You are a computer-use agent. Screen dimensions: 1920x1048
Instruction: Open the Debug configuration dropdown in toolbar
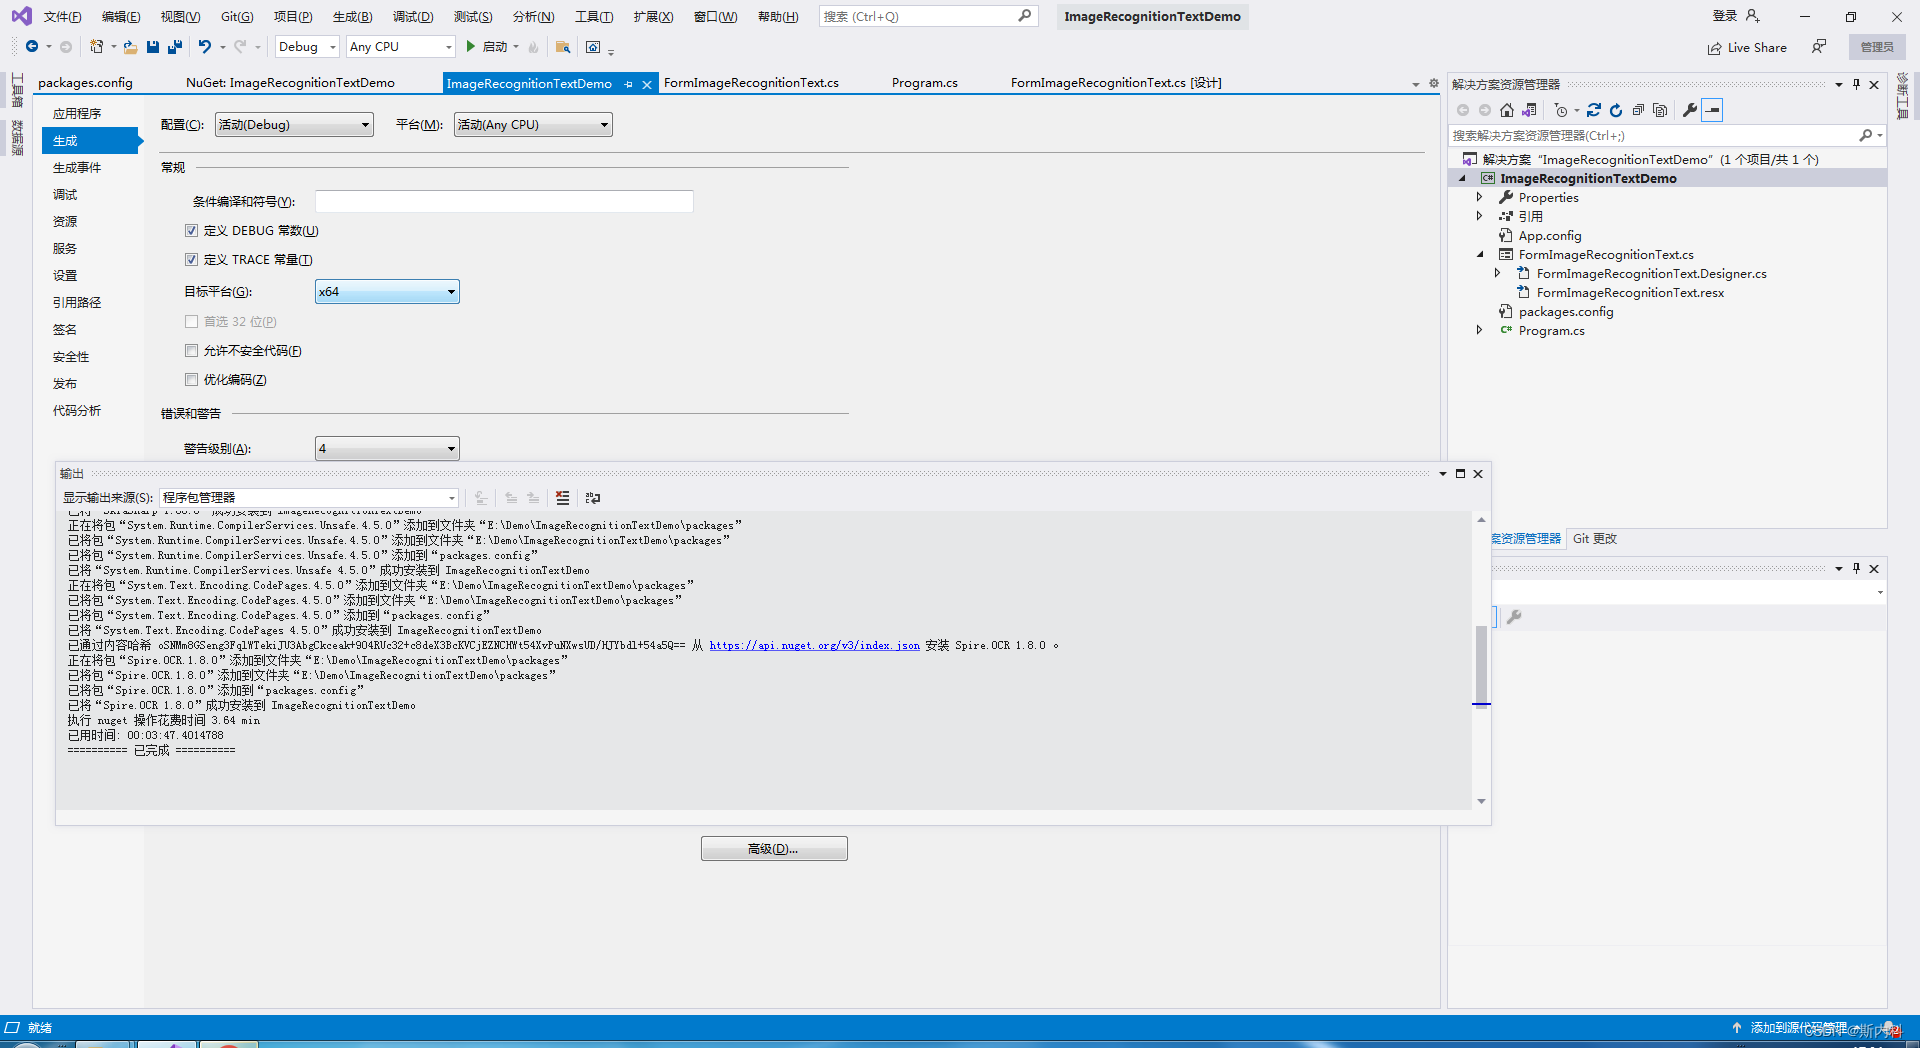coord(307,46)
